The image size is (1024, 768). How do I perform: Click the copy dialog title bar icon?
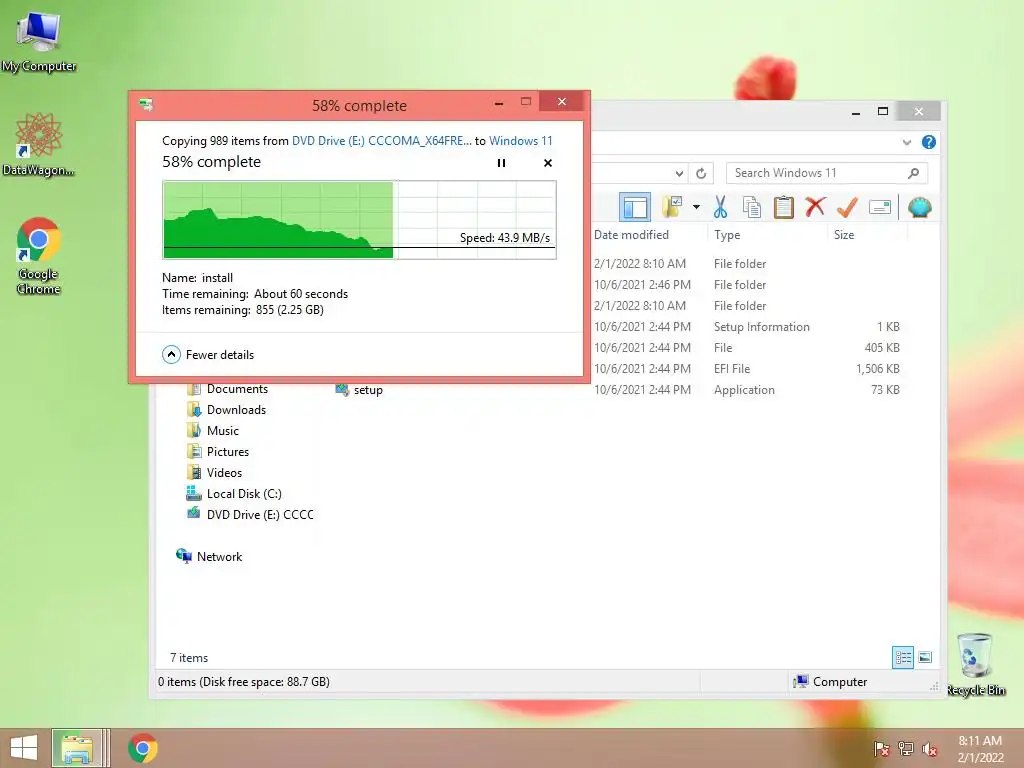(x=146, y=104)
